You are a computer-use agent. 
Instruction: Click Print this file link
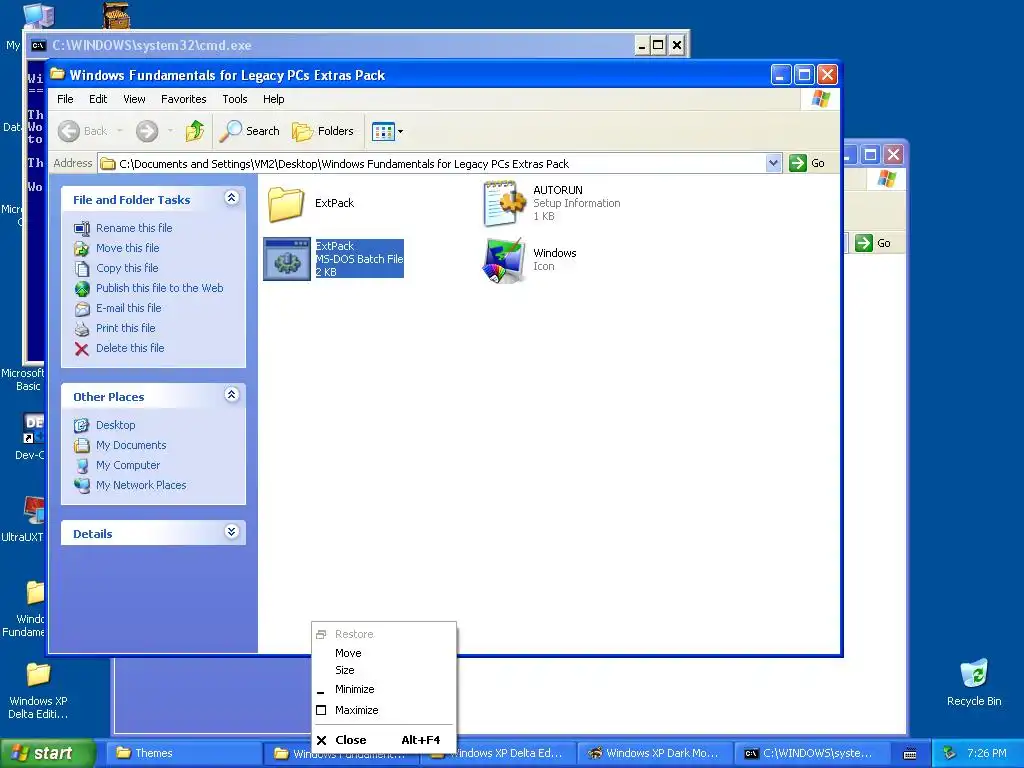pyautogui.click(x=125, y=328)
